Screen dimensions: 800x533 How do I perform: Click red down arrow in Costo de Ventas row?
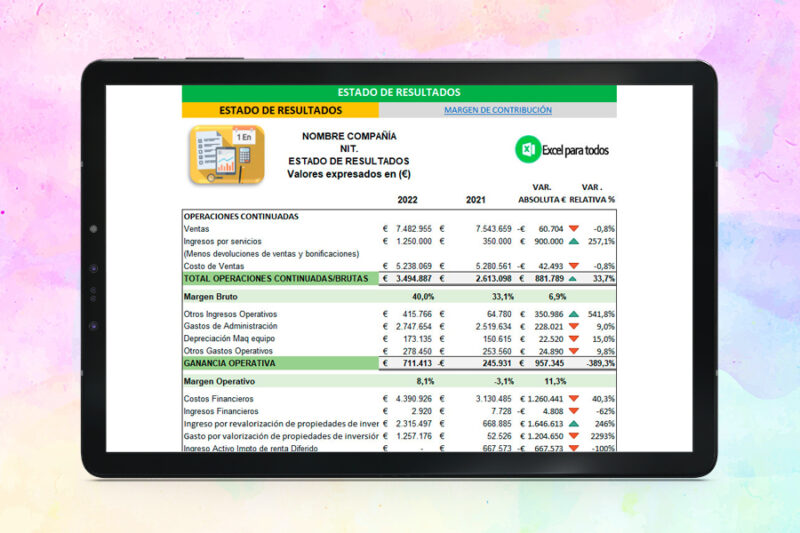coord(574,266)
